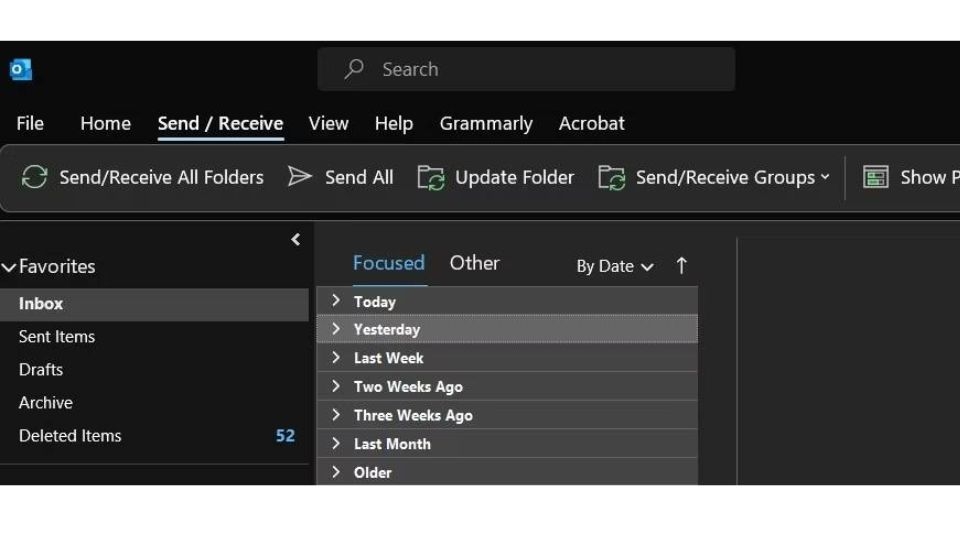Image resolution: width=960 pixels, height=540 pixels.
Task: Collapse the Favorites section
Action: [9, 268]
